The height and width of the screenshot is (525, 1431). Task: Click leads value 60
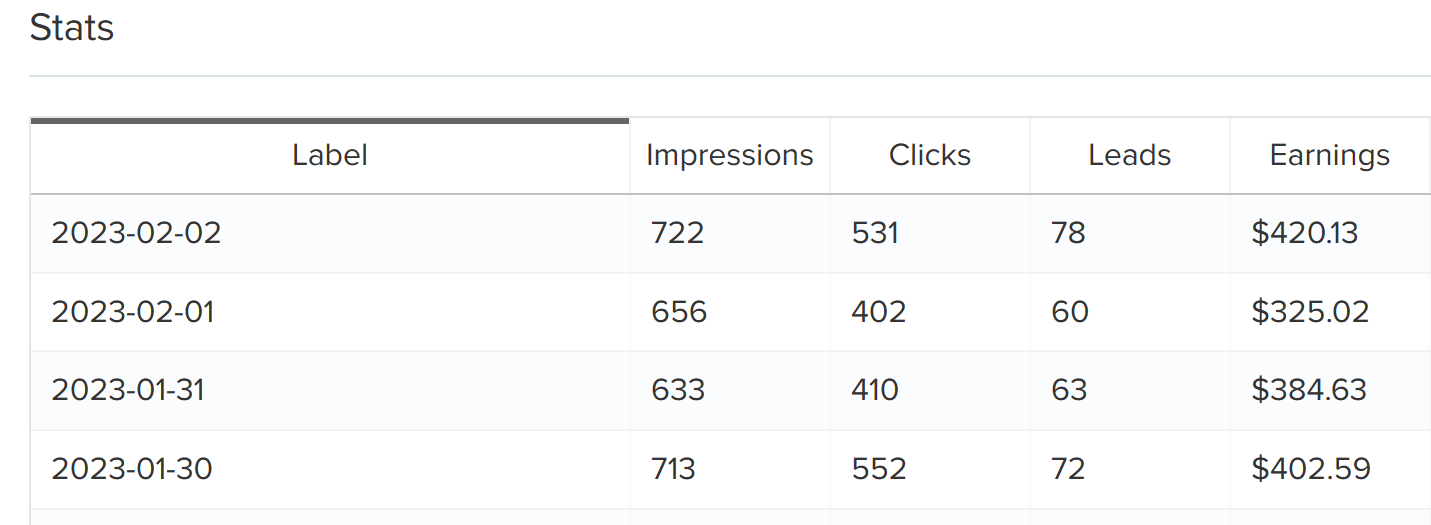coord(1070,312)
